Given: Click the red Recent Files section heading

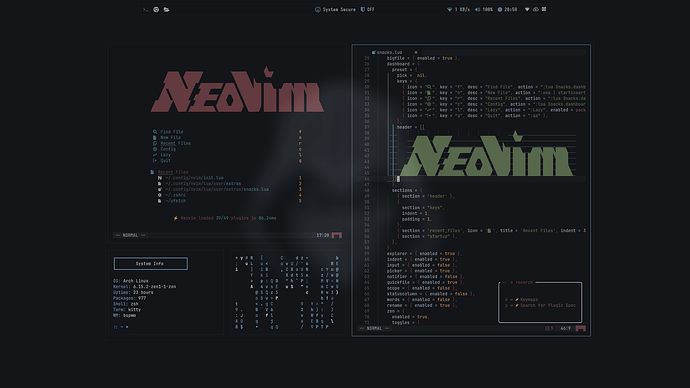Looking at the screenshot, I should pyautogui.click(x=173, y=172).
